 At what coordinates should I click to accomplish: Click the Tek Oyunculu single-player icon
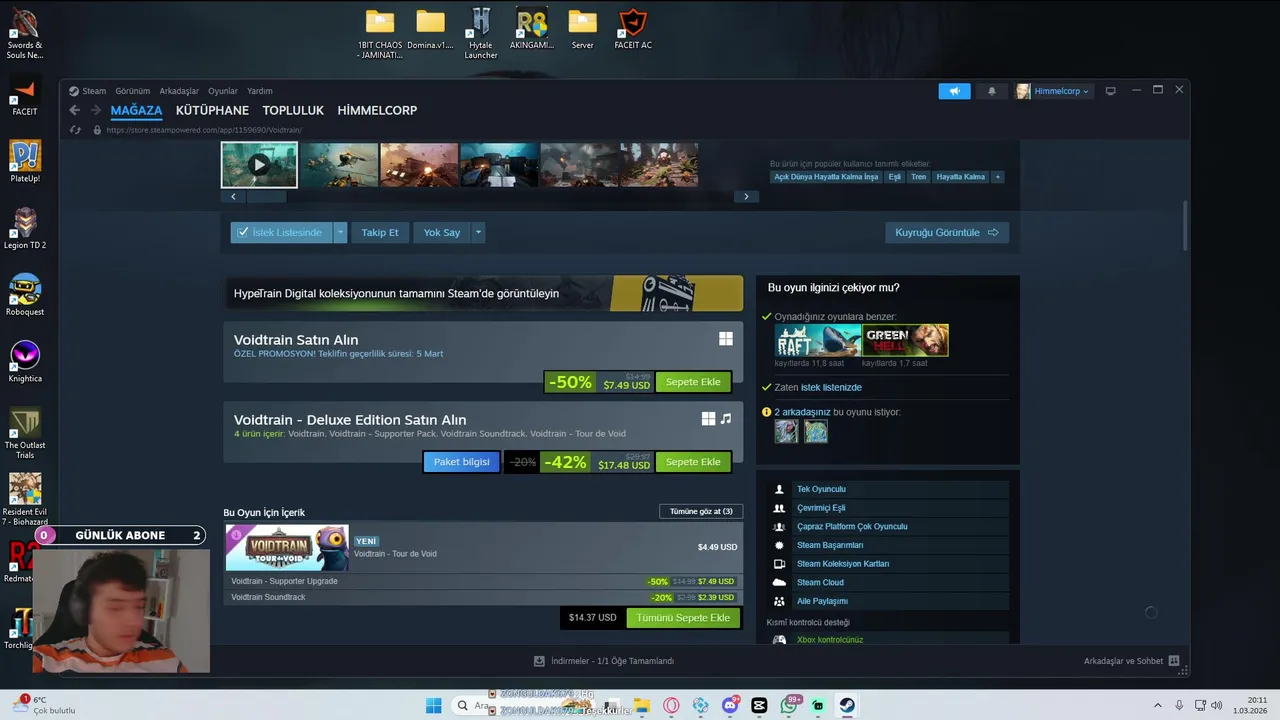tap(779, 489)
